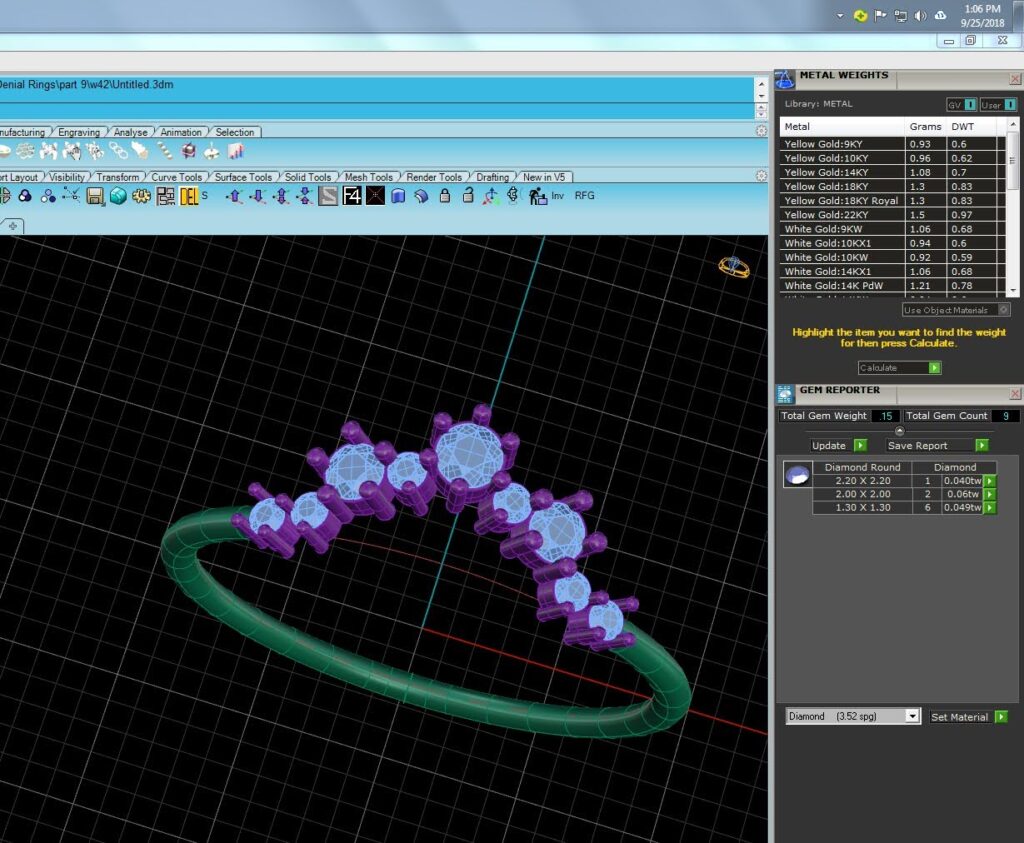Viewport: 1024px width, 843px height.
Task: Switch to the Transform tab
Action: 118,177
